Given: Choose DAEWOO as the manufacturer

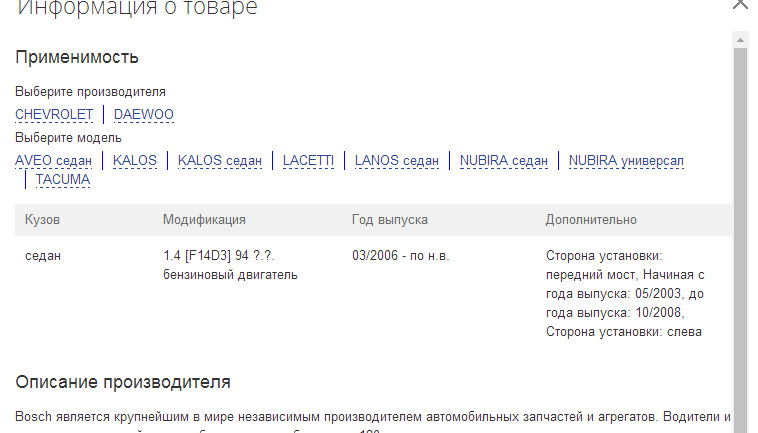Looking at the screenshot, I should 144,115.
